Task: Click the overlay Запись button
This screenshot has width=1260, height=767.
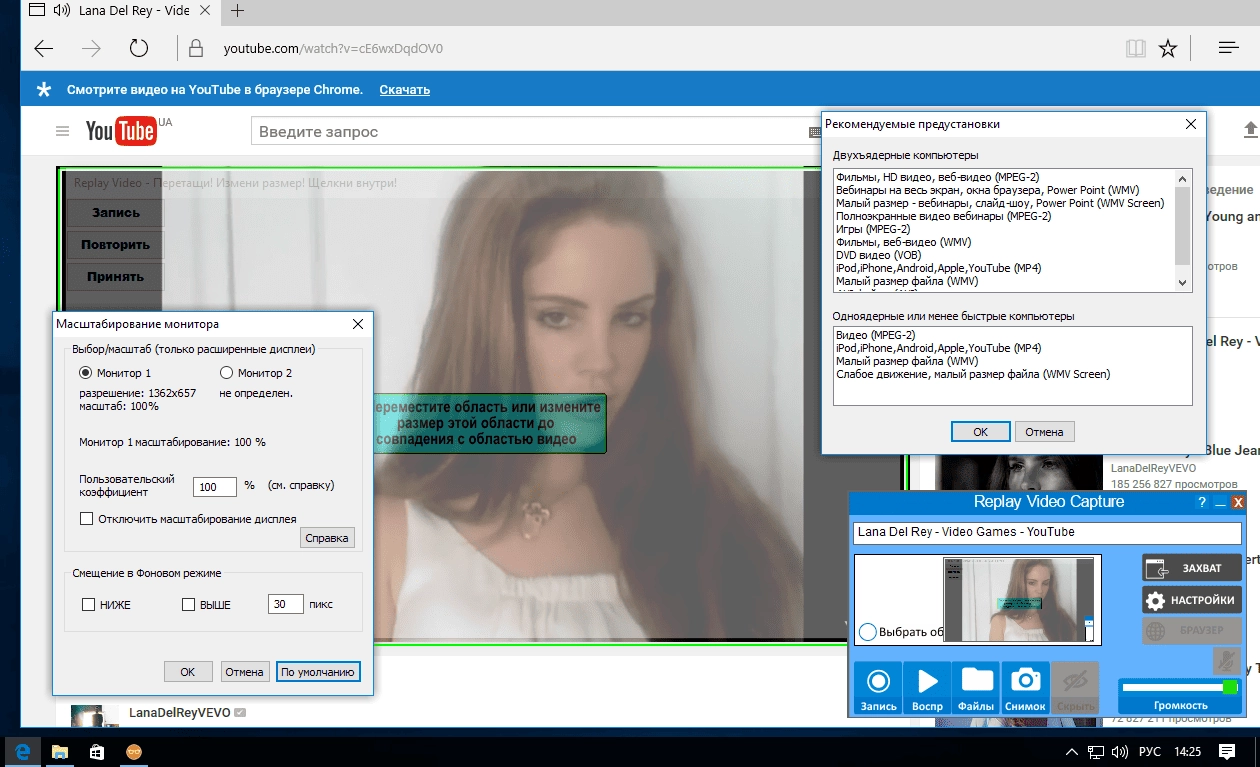Action: [x=116, y=213]
